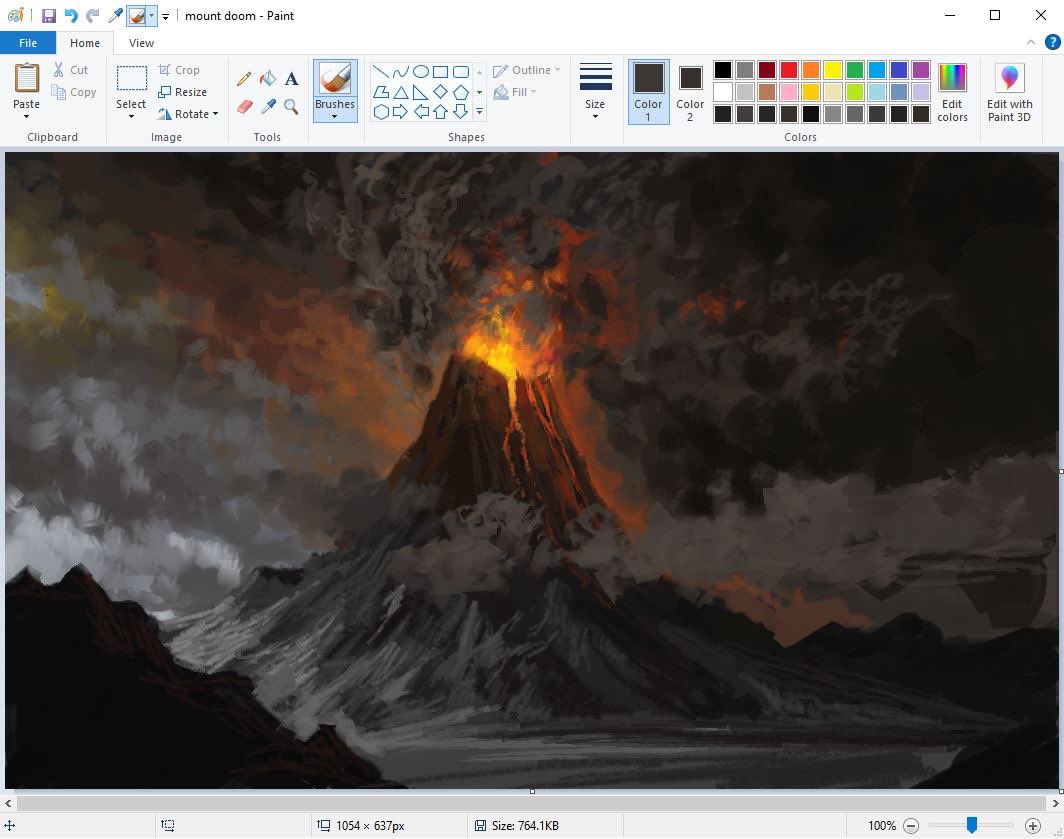Expand the Brushes dropdown arrow
This screenshot has height=839, width=1064.
[x=335, y=117]
